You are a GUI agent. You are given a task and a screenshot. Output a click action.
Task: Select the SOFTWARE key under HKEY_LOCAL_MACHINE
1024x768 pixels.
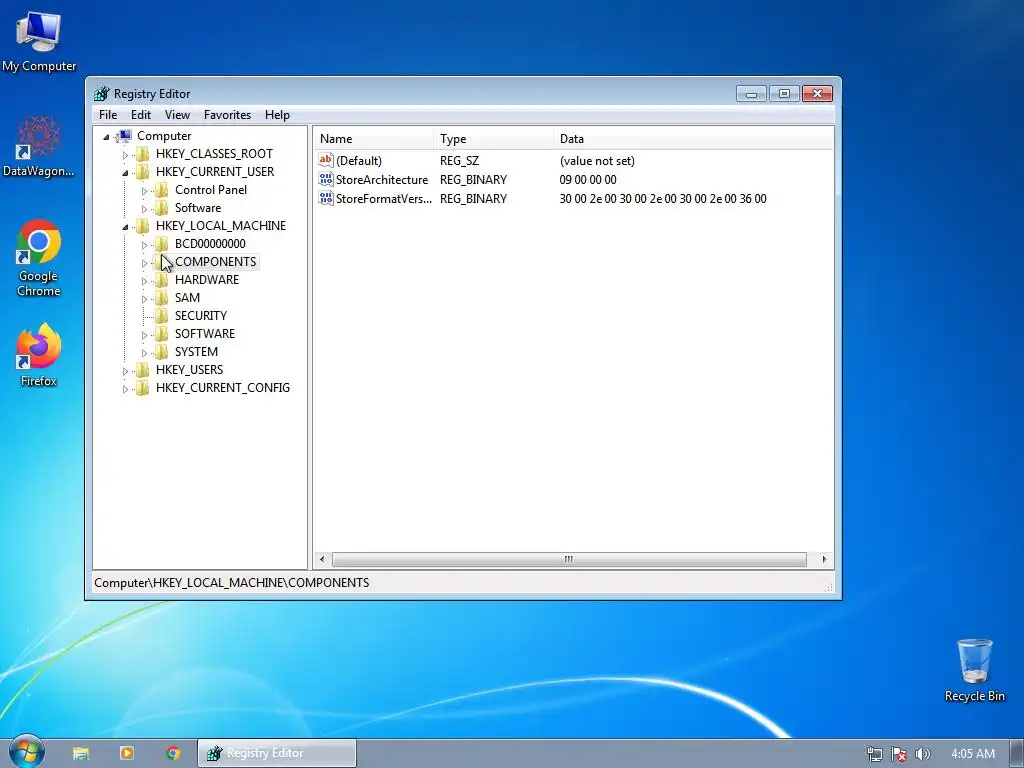204,334
